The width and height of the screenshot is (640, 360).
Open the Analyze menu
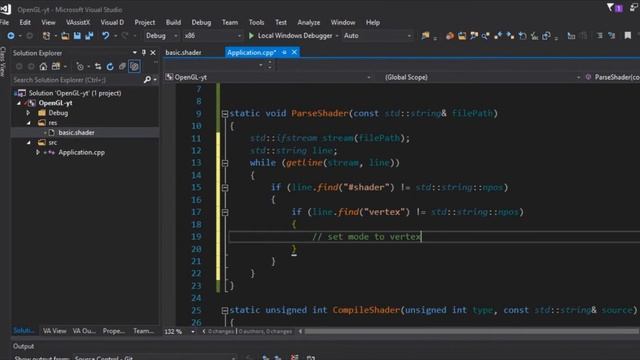point(309,22)
